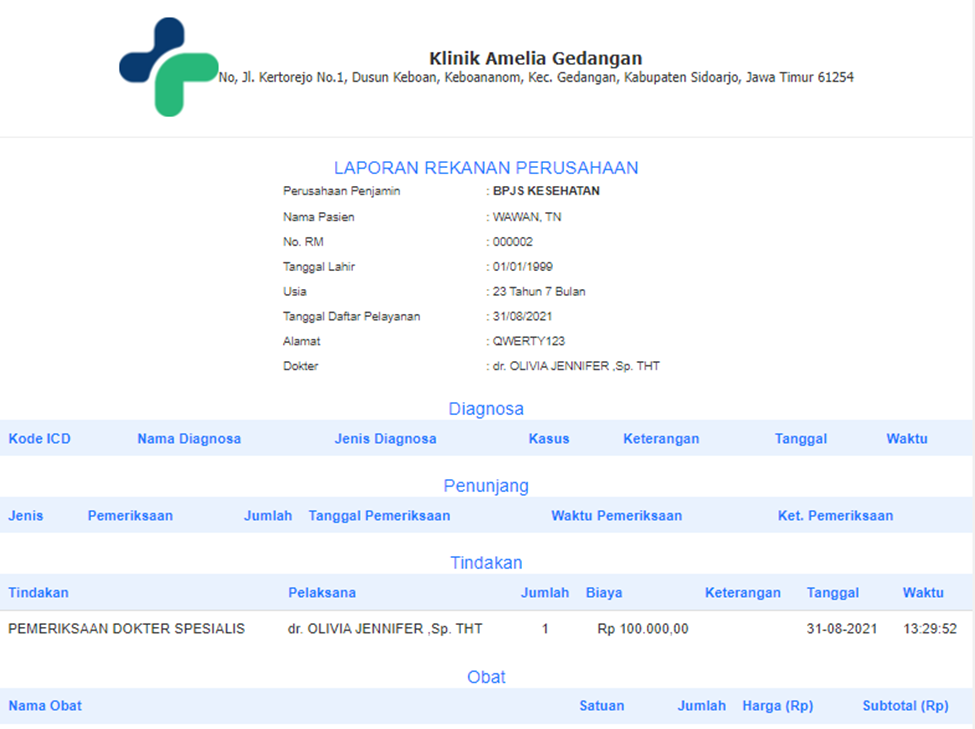Click the Tindakan table 'Jumlah' header
Screen dimensions: 975x729
click(545, 593)
